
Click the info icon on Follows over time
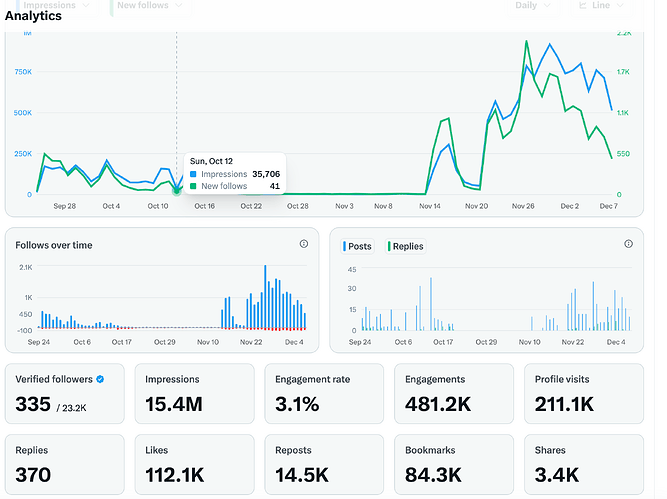304,244
